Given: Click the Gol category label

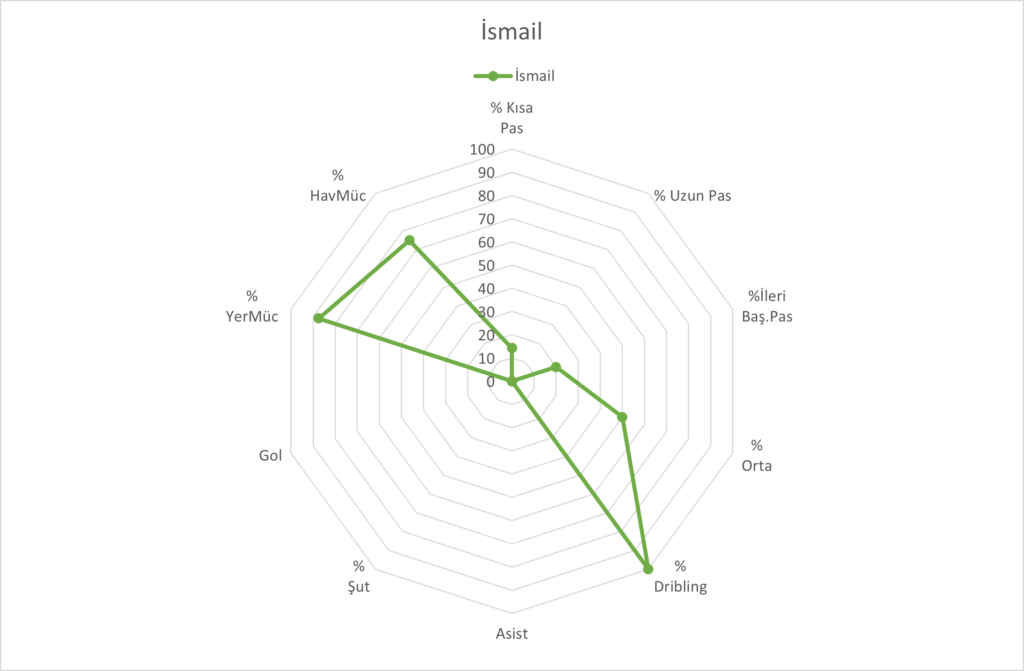Looking at the screenshot, I should click(x=270, y=455).
